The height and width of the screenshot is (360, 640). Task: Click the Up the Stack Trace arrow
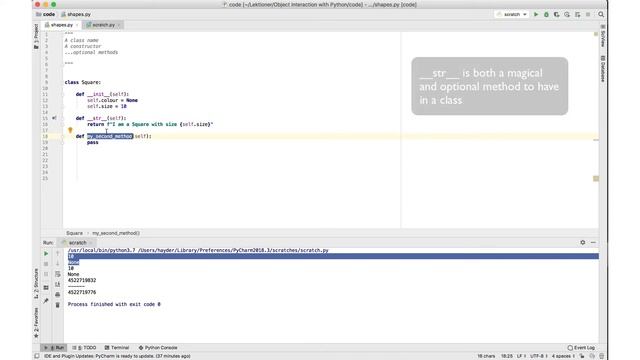[58, 253]
